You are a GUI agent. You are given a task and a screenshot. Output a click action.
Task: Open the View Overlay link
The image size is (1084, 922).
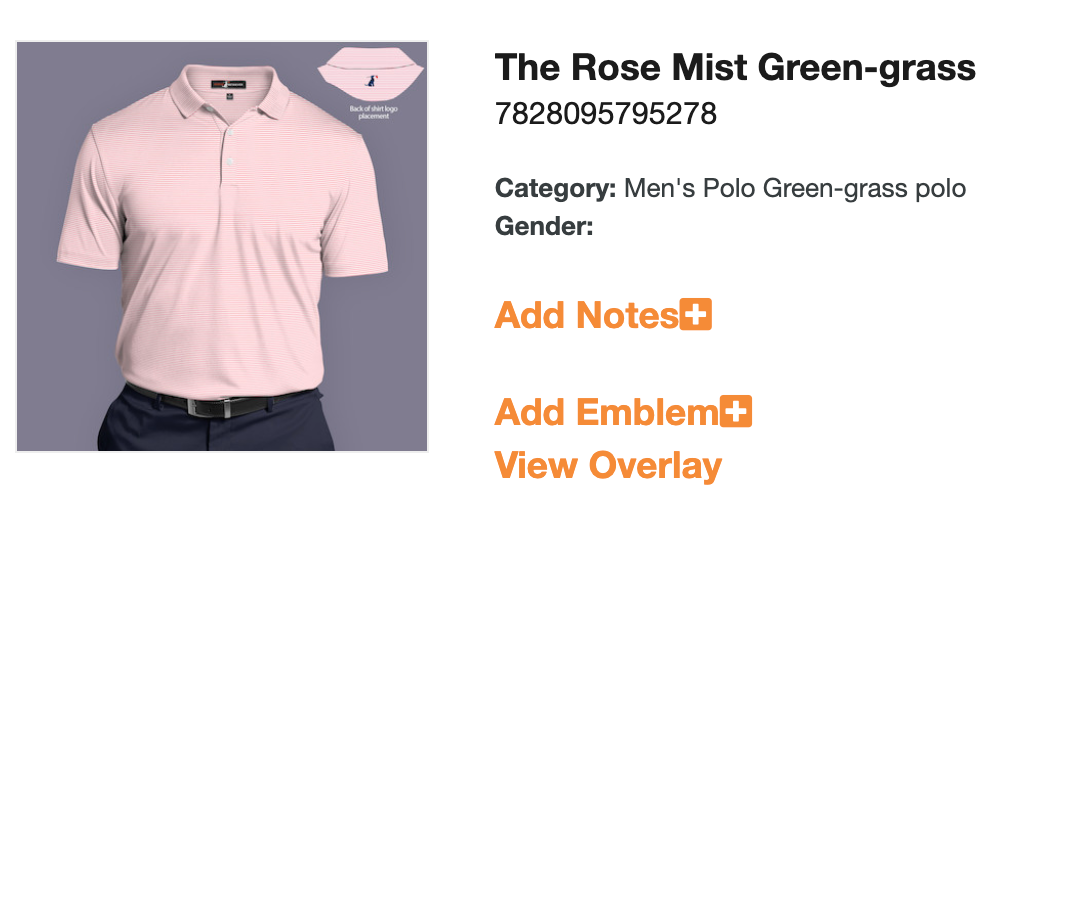click(x=608, y=465)
